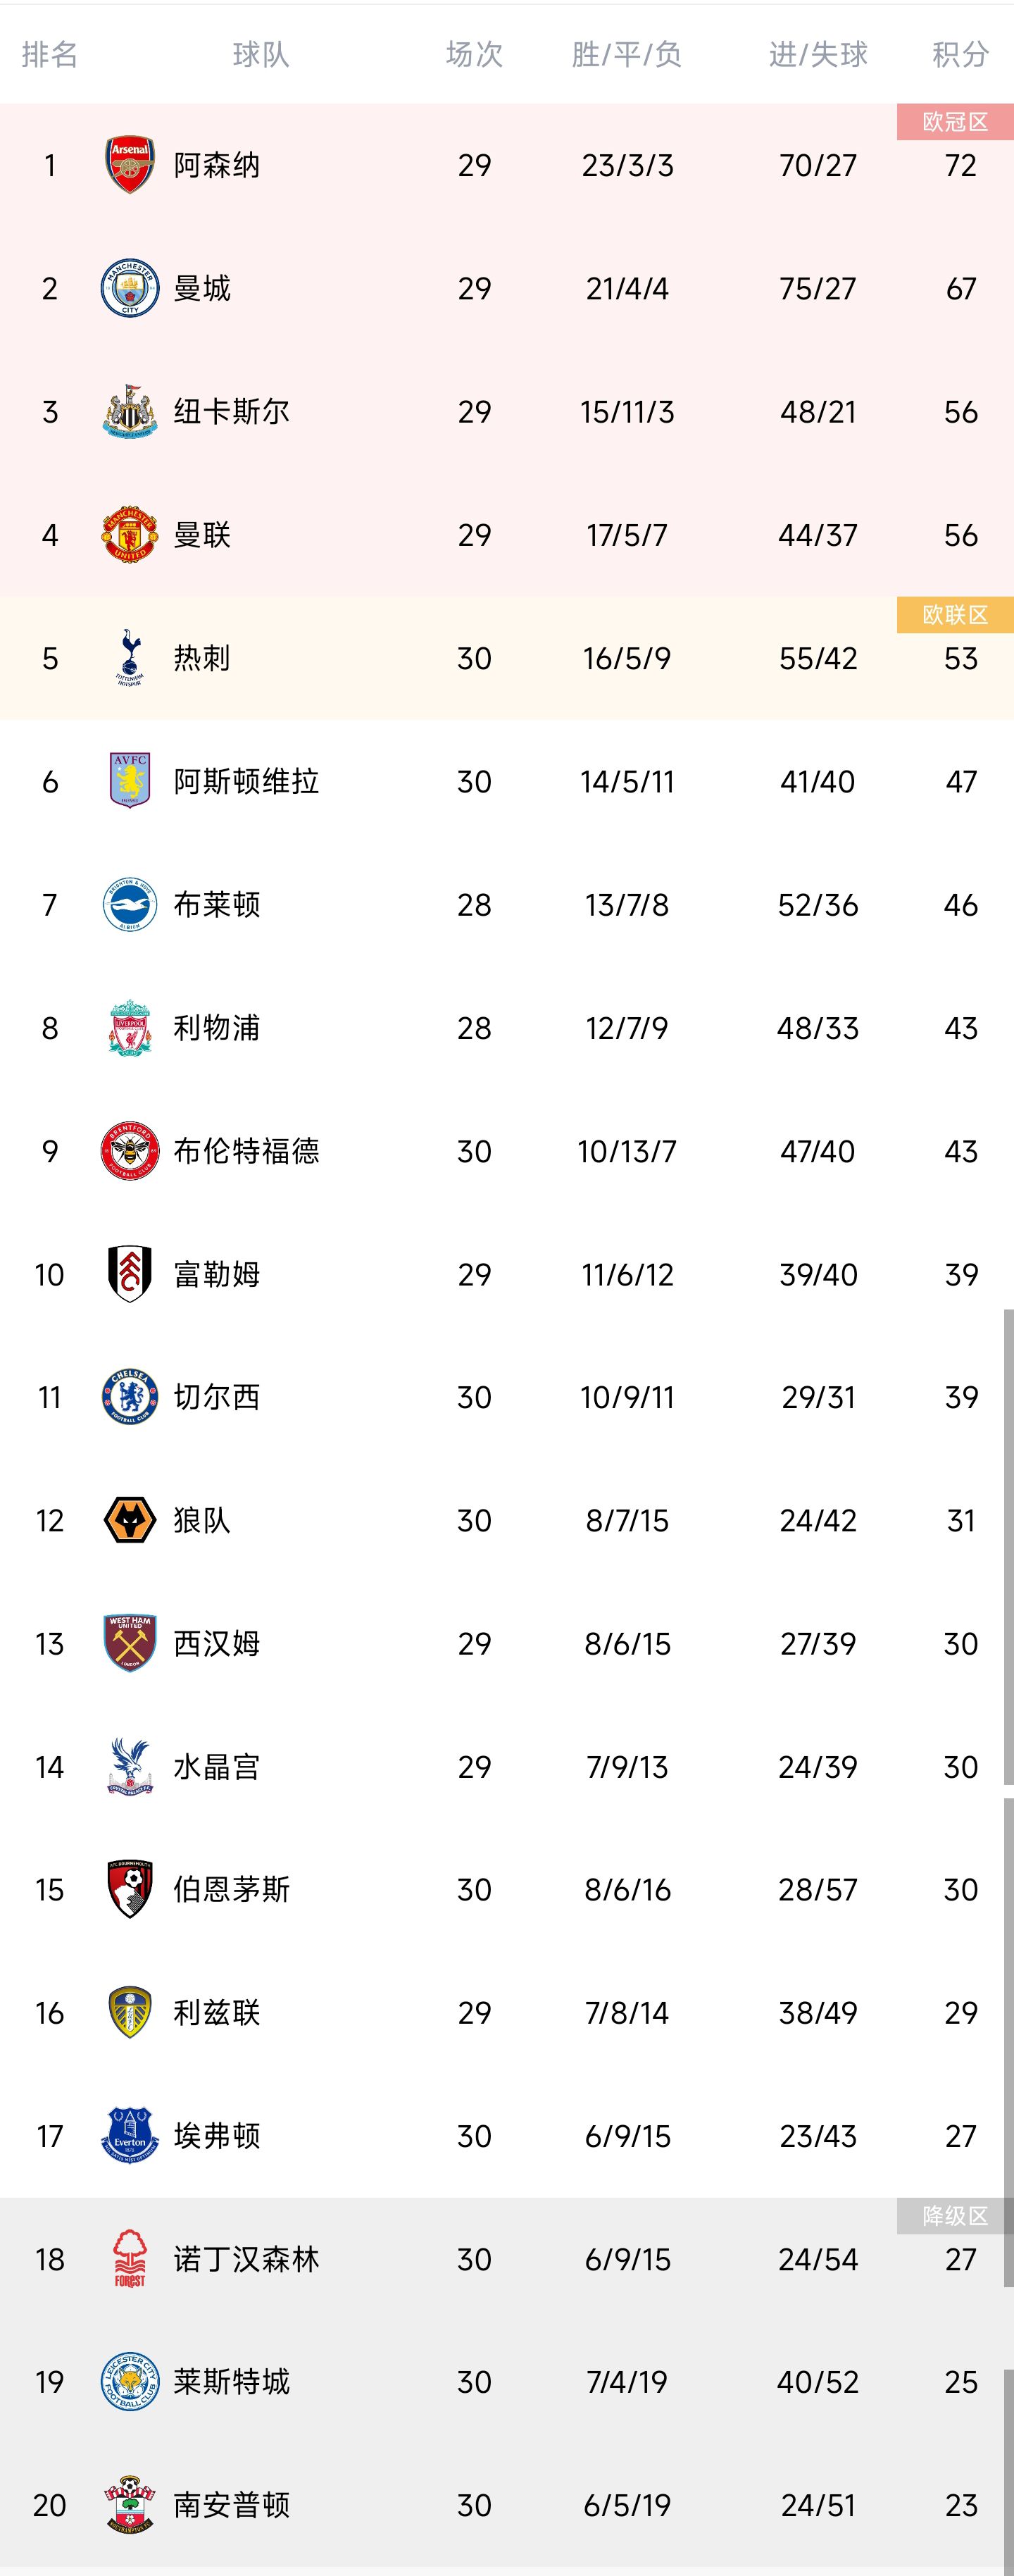Screen dimensions: 1014x2576
Task: Click the Brighton seagull crest
Action: (130, 905)
